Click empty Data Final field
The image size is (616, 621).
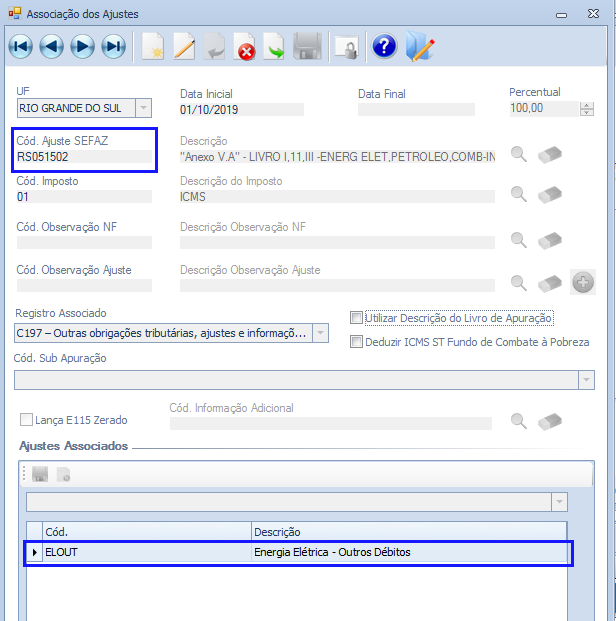[x=416, y=109]
